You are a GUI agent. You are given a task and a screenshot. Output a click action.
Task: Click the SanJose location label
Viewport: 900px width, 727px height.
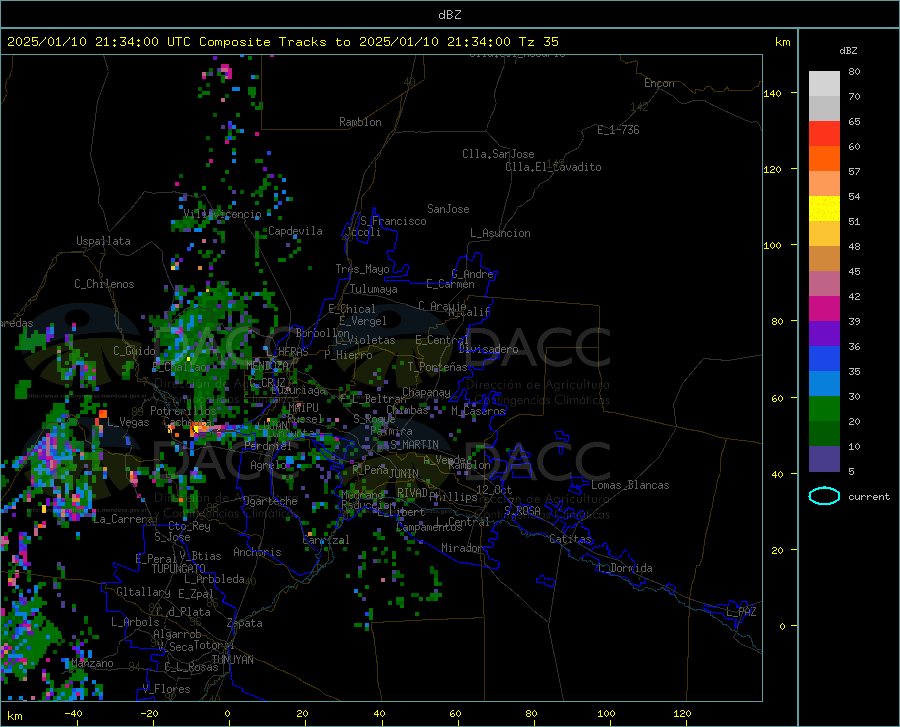(448, 209)
